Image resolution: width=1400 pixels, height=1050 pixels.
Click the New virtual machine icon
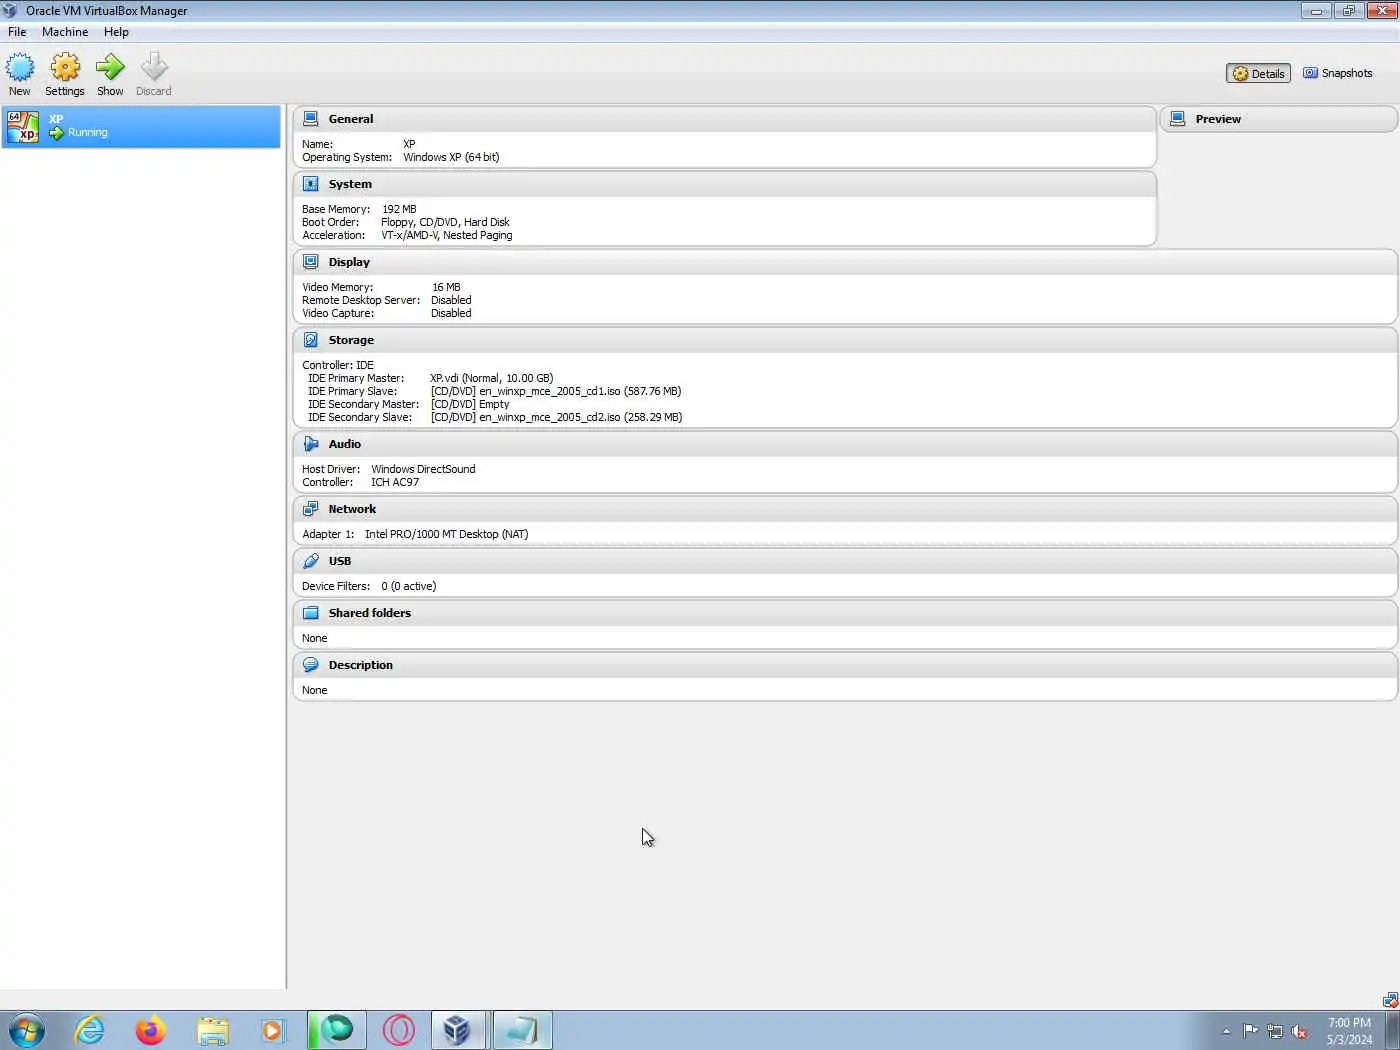point(20,67)
